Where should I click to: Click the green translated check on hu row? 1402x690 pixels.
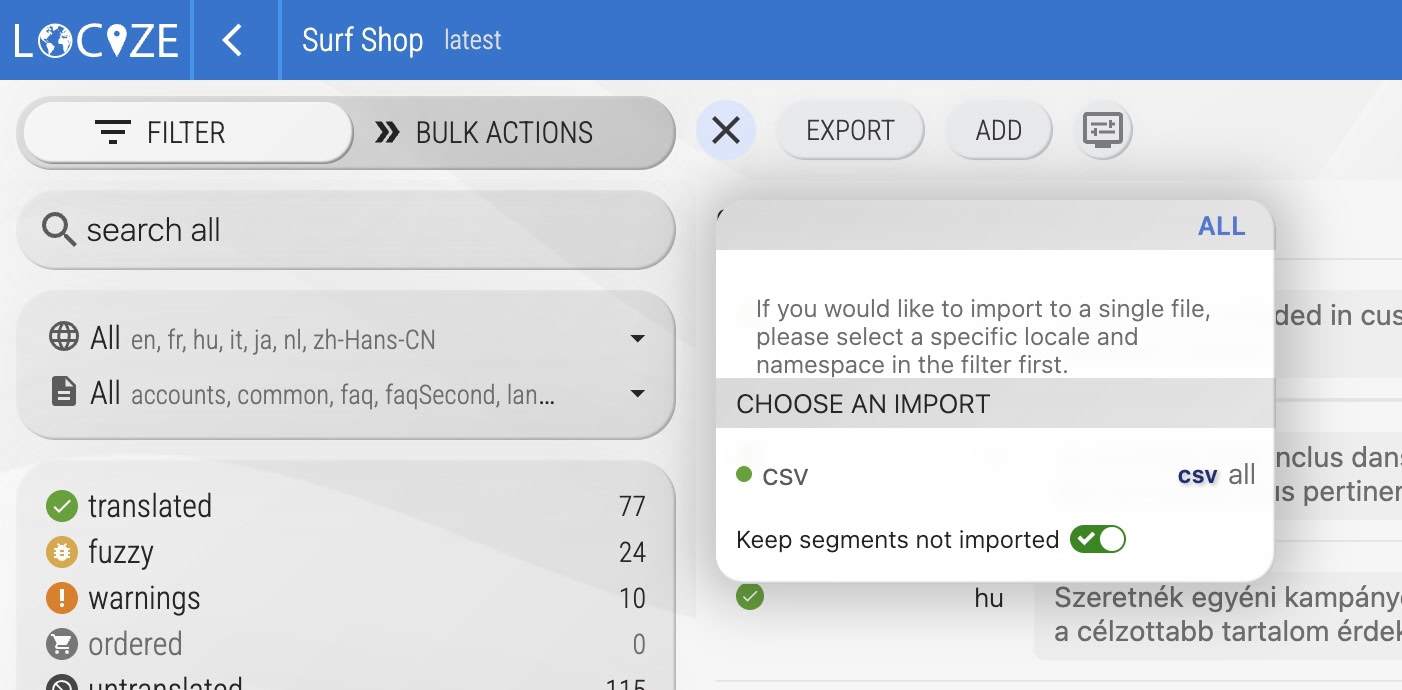750,597
